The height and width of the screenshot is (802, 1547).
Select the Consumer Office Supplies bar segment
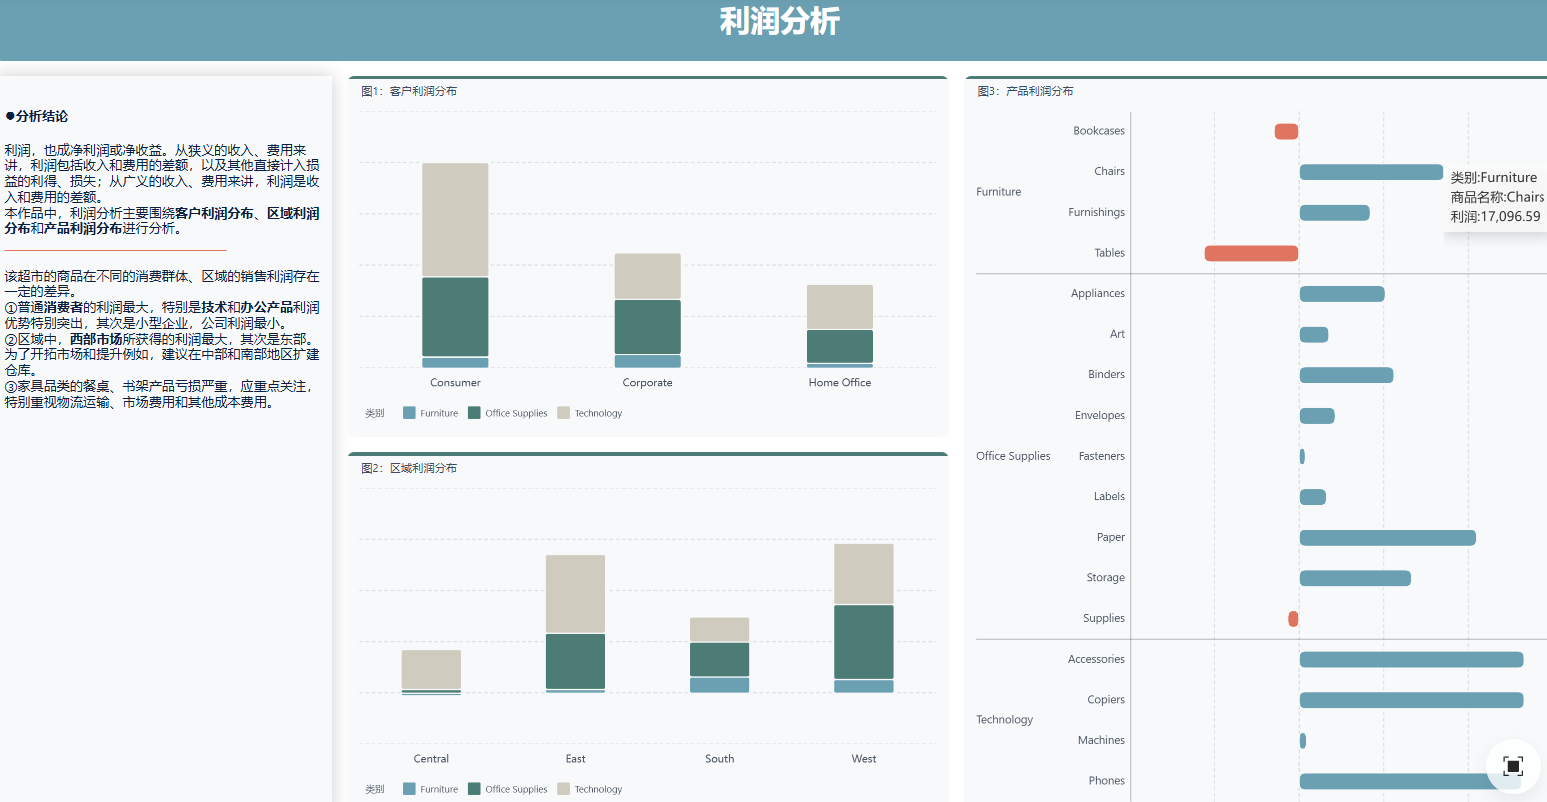click(455, 317)
